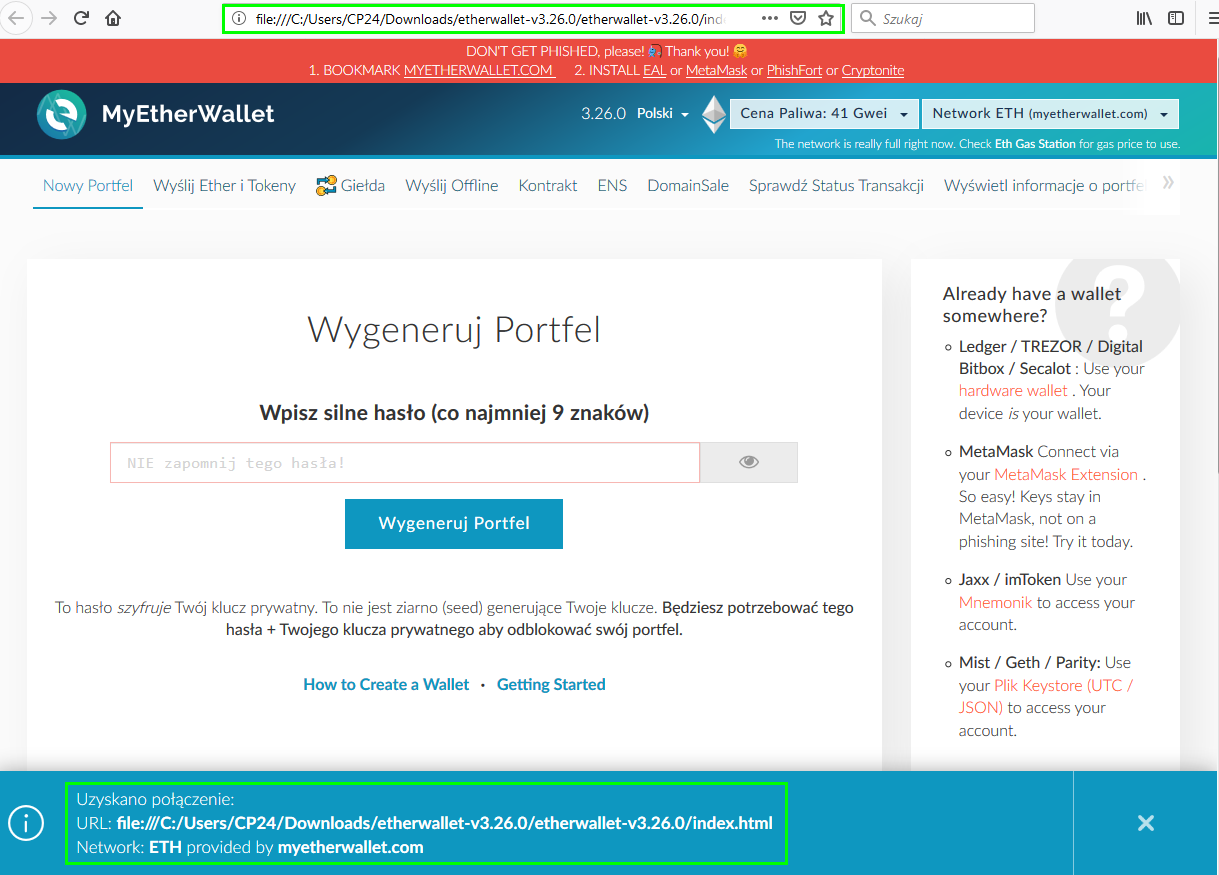Save page with the Pocket icon
Viewport: 1219px width, 875px height.
point(797,18)
